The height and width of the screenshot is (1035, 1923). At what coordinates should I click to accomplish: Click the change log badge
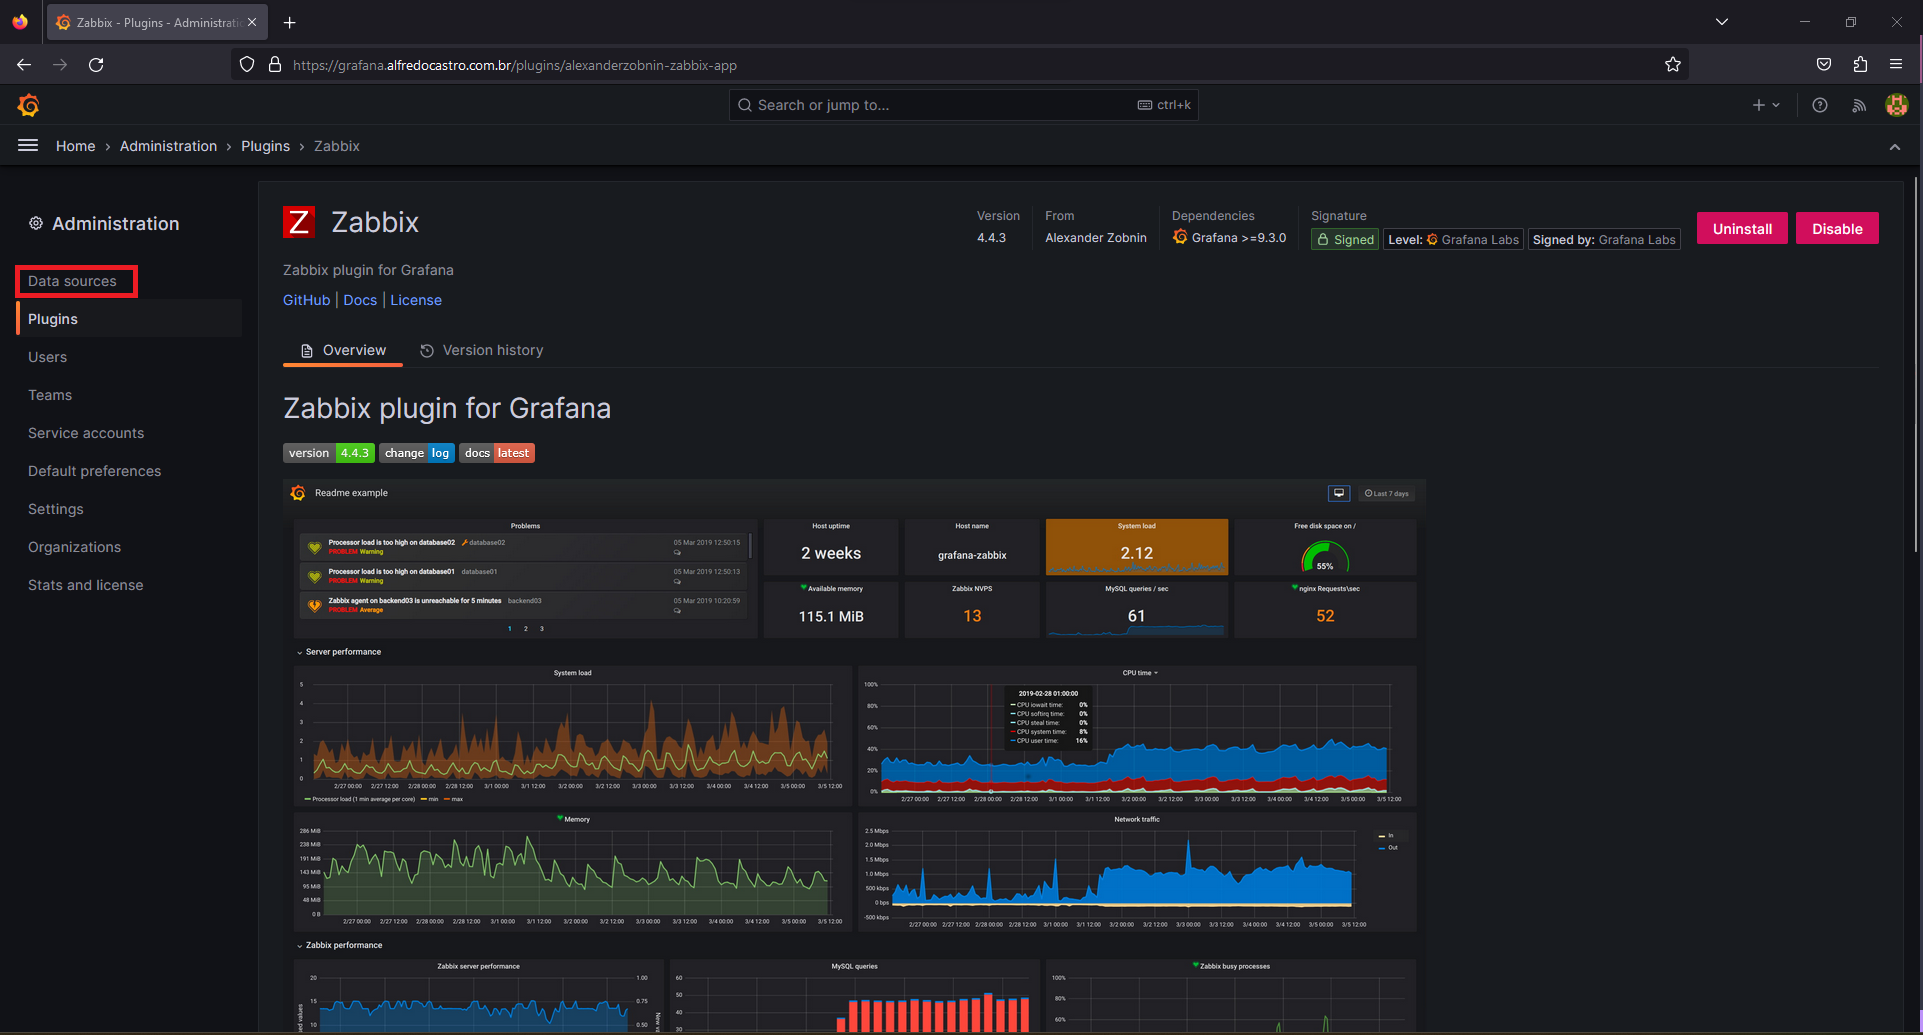pyautogui.click(x=417, y=453)
